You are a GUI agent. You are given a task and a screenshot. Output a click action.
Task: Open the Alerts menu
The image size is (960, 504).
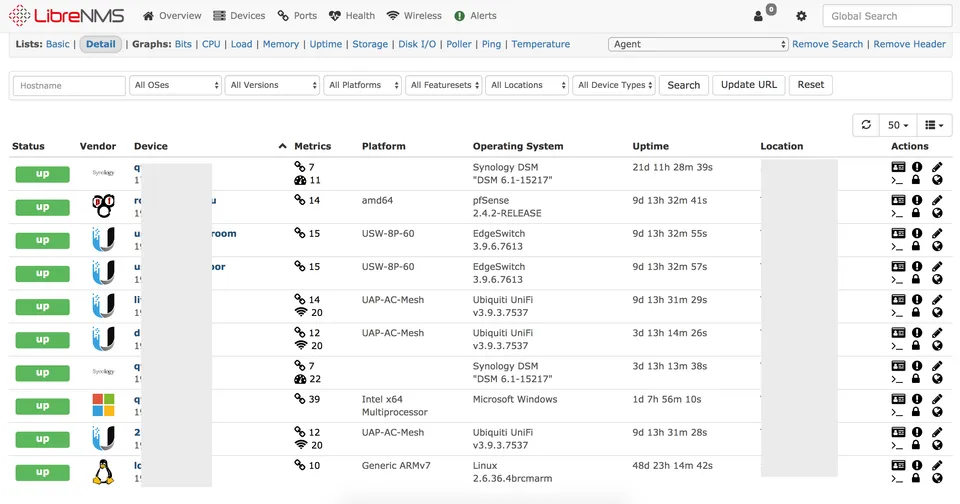coord(476,16)
